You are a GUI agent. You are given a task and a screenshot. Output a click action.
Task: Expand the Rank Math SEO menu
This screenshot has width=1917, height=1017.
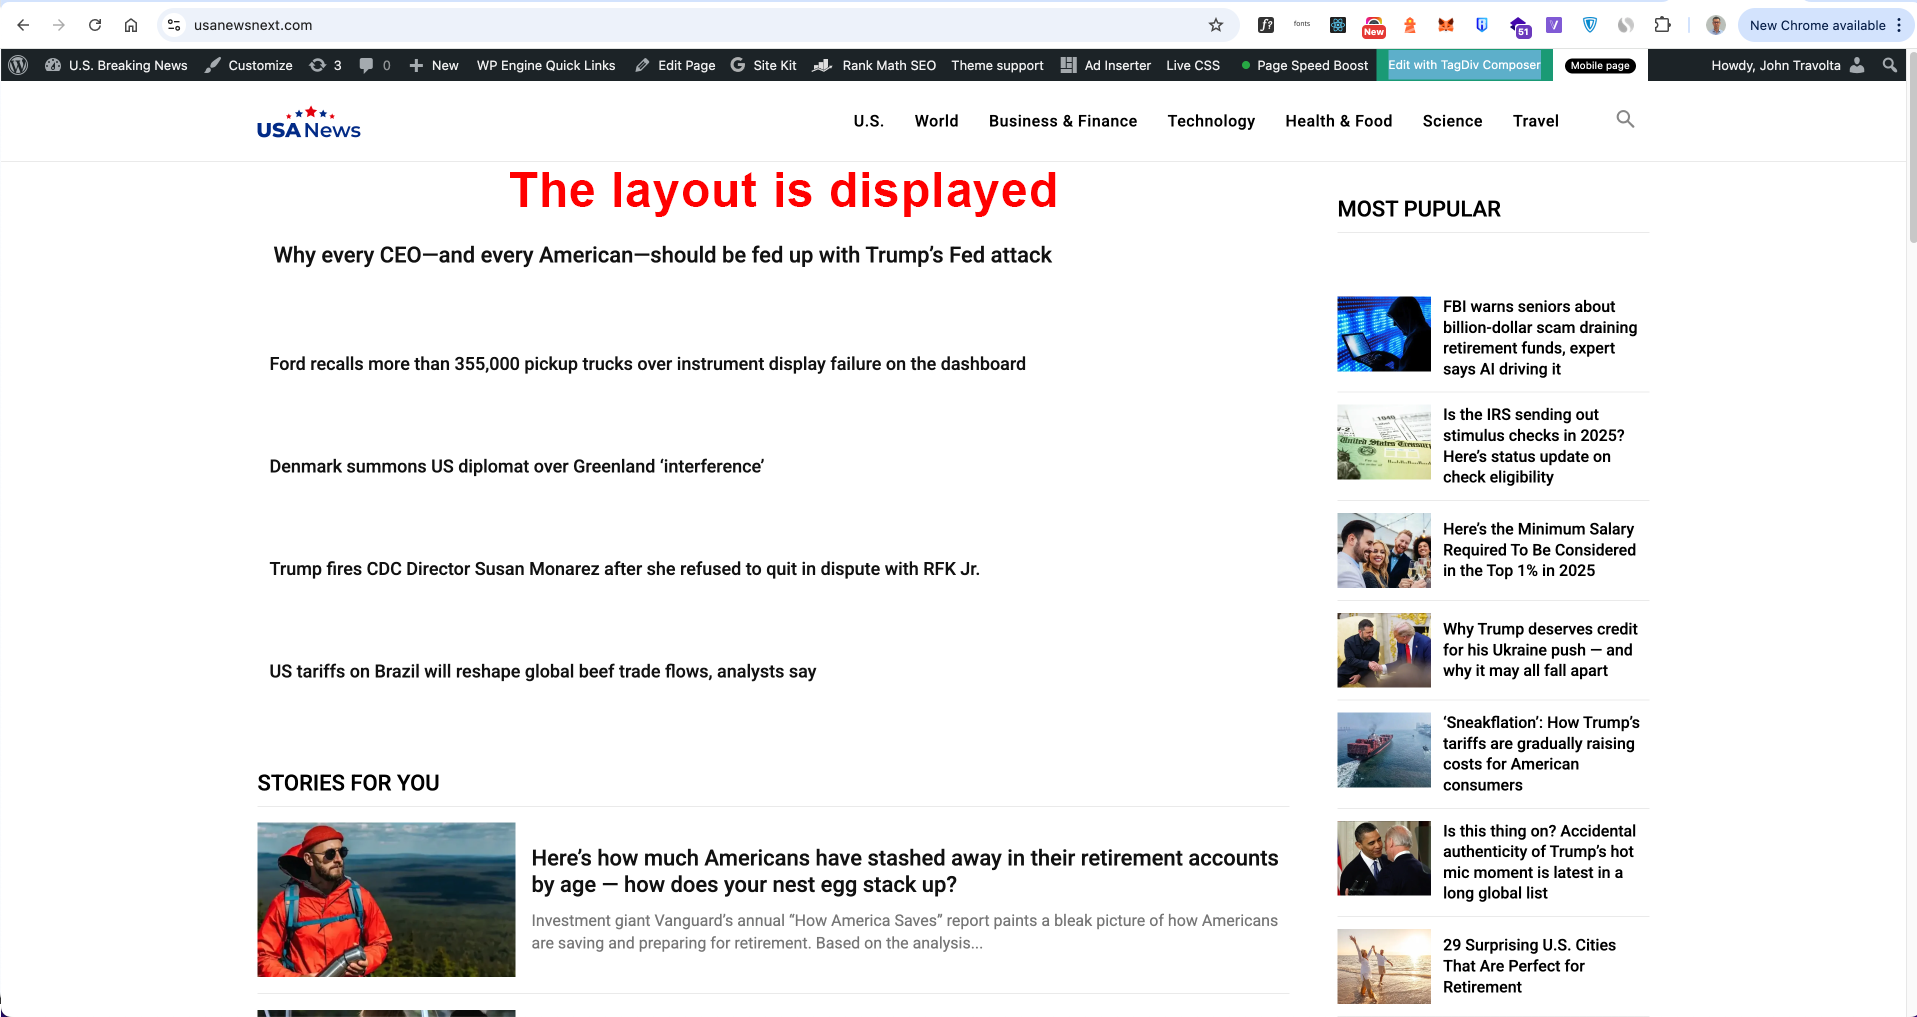874,65
